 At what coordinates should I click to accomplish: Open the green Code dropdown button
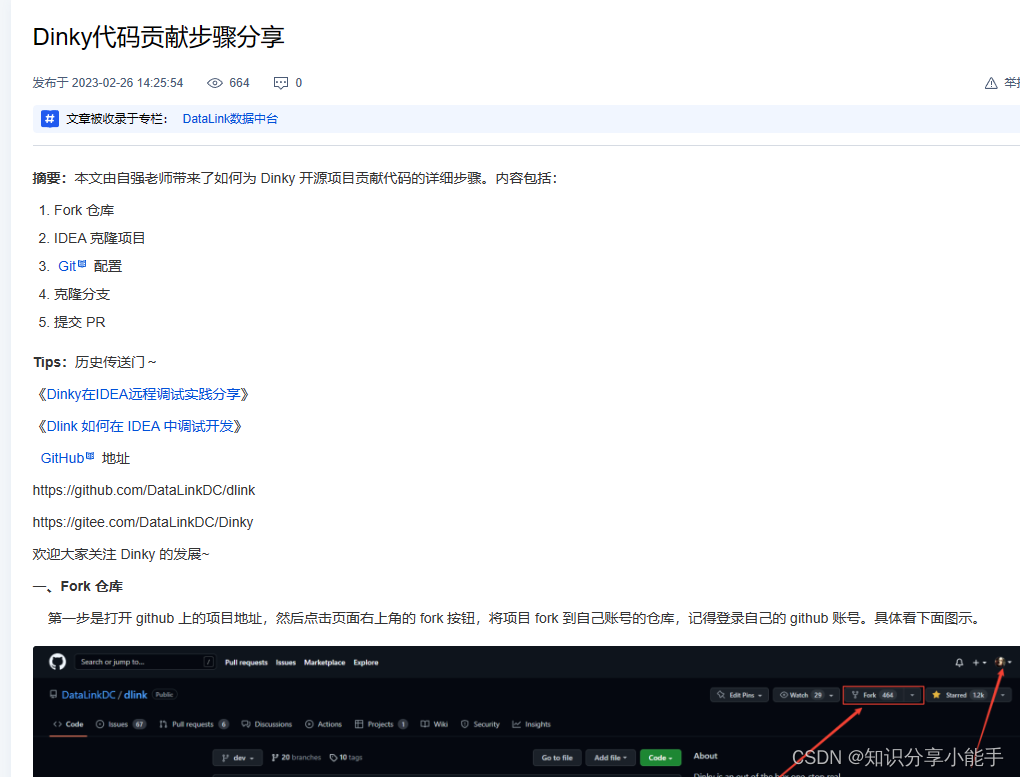(660, 757)
